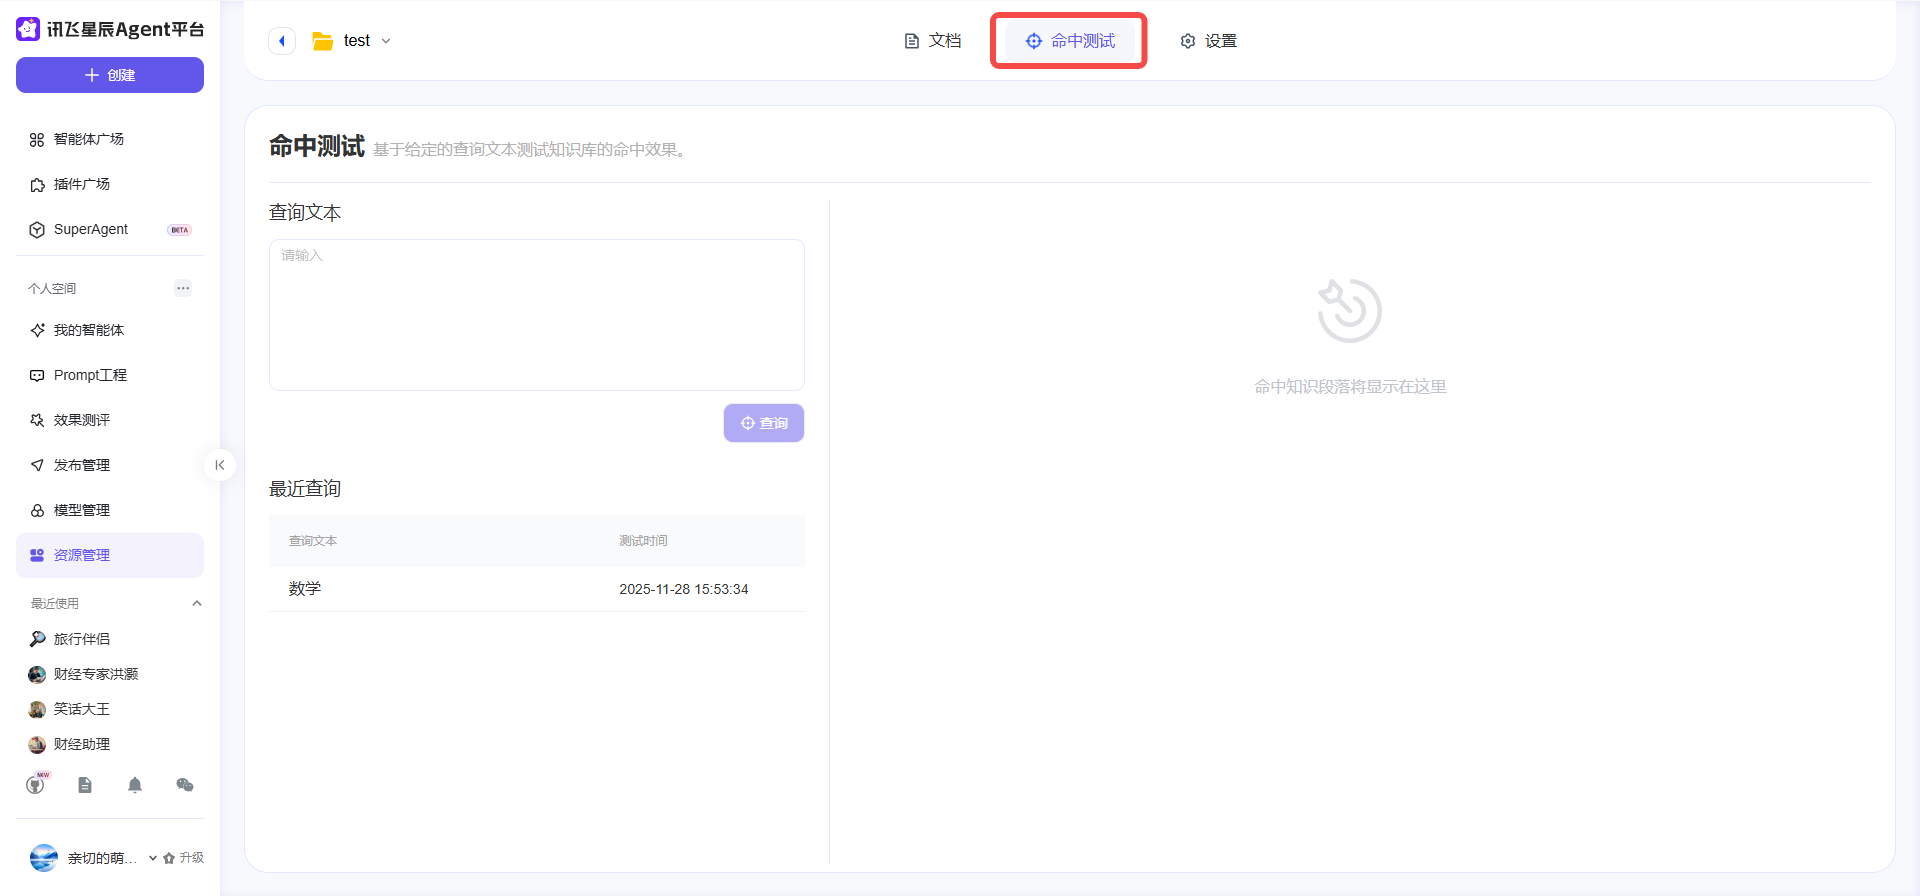
Task: Click the 升级 upgrade link
Action: (184, 858)
